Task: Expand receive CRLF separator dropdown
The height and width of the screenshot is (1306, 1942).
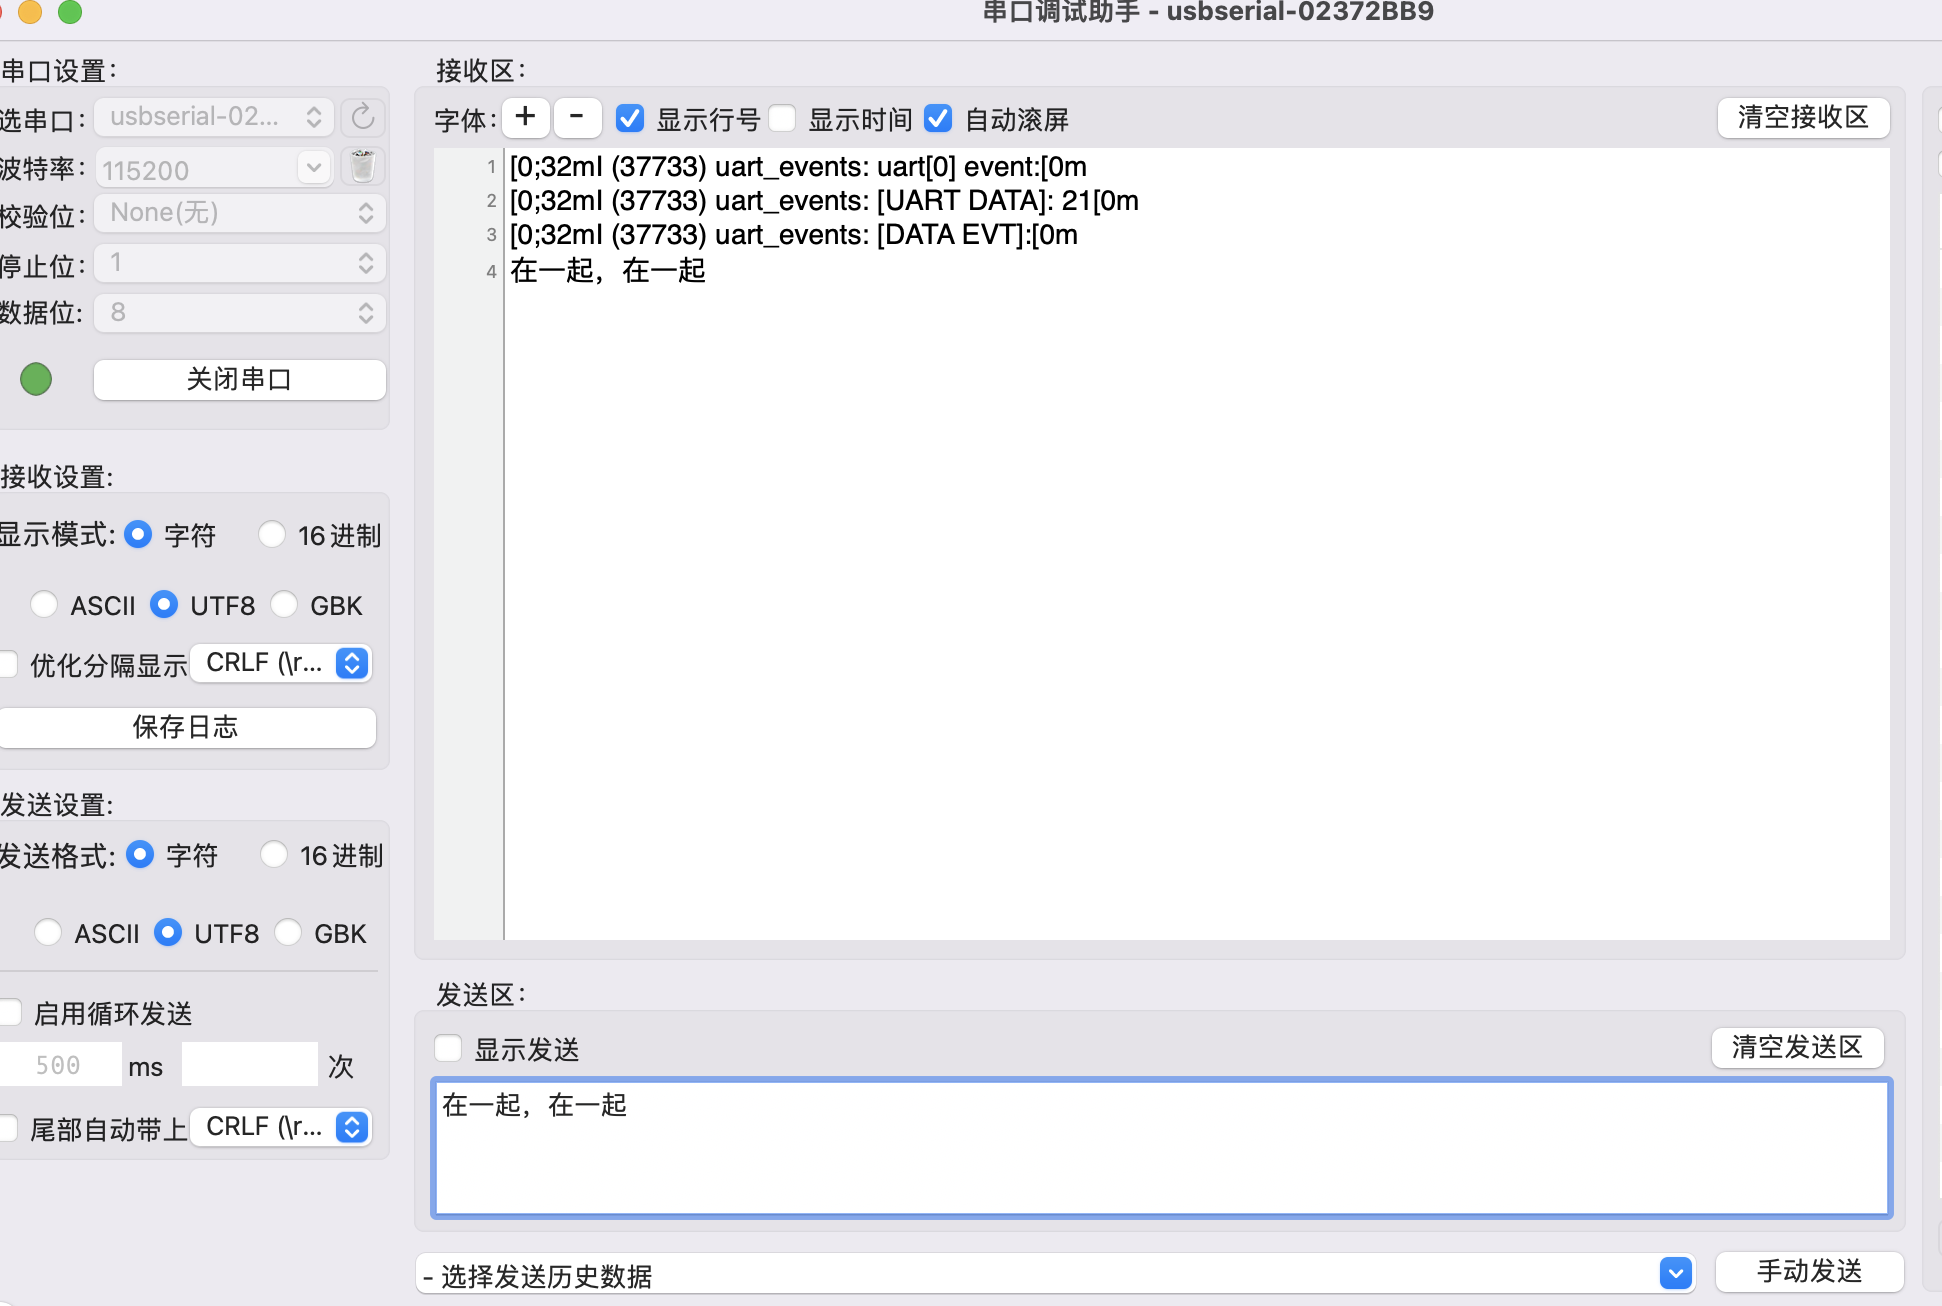Action: pyautogui.click(x=352, y=663)
